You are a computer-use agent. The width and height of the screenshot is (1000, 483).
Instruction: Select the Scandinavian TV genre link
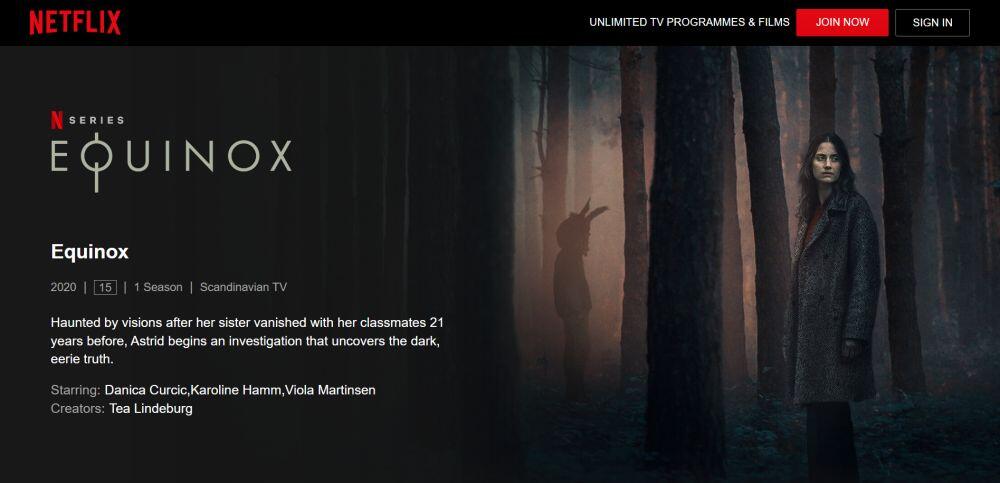pyautogui.click(x=244, y=287)
